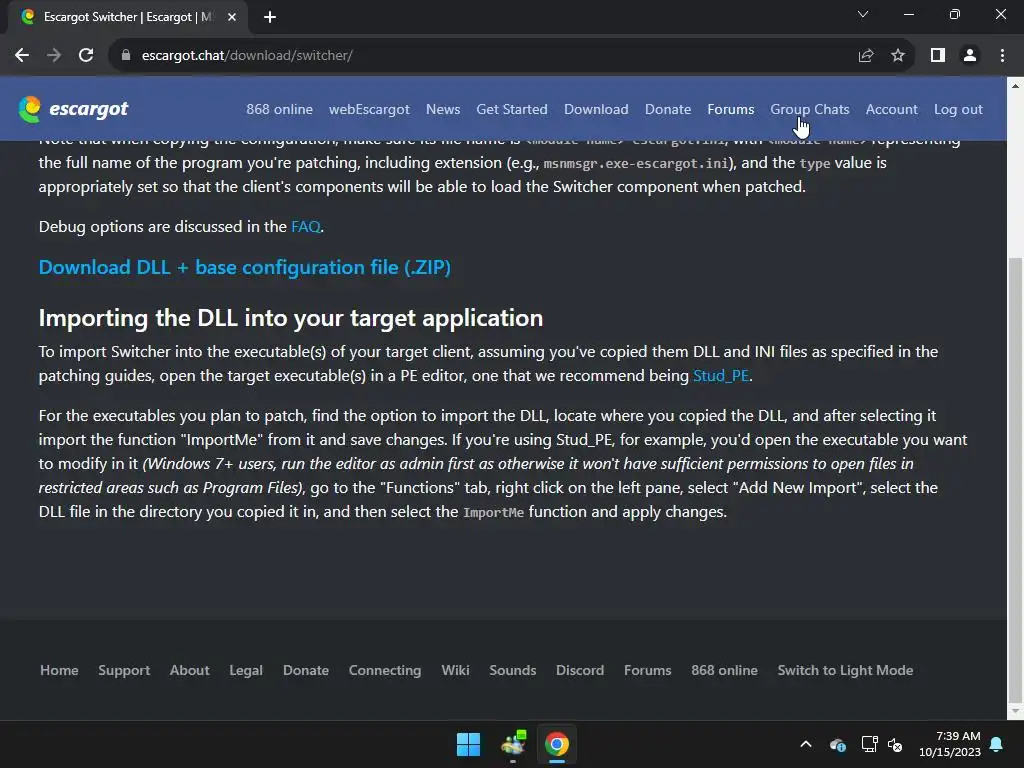Open the Chrome profile icon
The image size is (1024, 768).
(970, 56)
